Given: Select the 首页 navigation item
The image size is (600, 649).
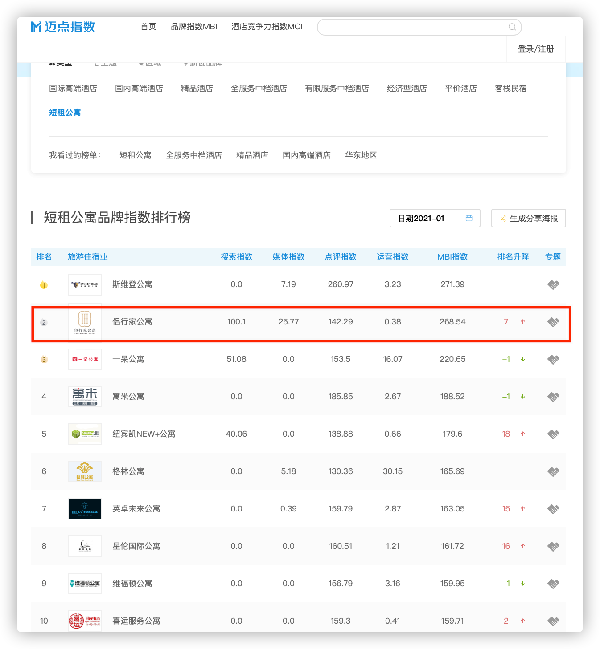Looking at the screenshot, I should pyautogui.click(x=149, y=26).
